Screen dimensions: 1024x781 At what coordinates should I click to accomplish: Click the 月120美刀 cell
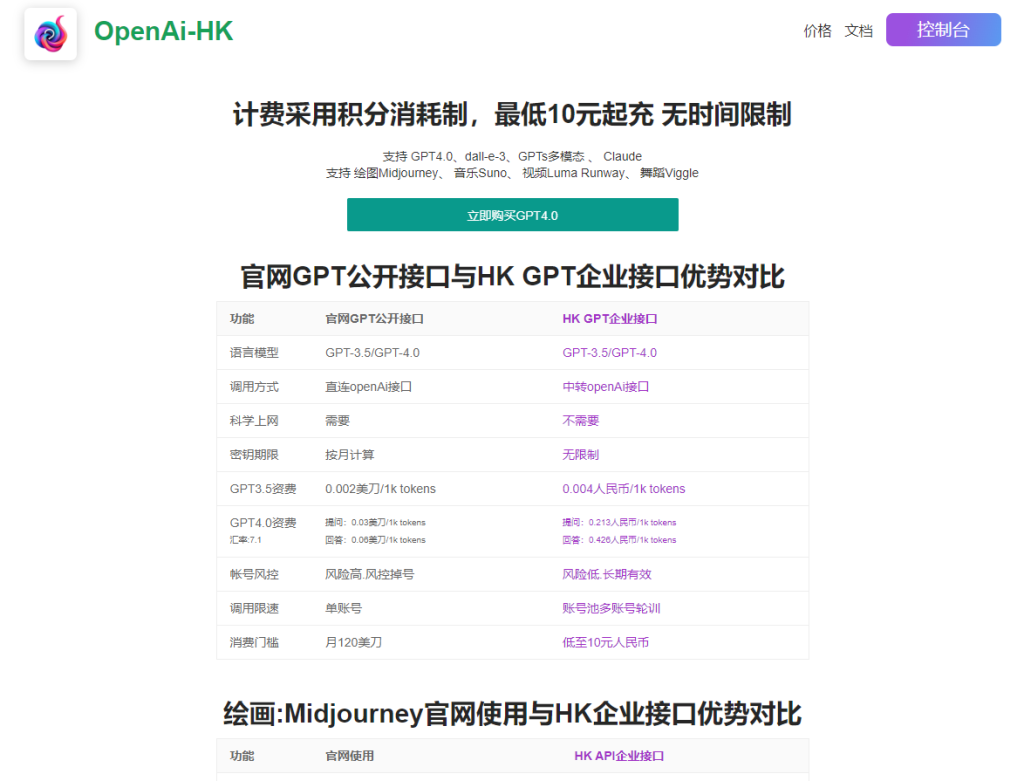point(353,643)
